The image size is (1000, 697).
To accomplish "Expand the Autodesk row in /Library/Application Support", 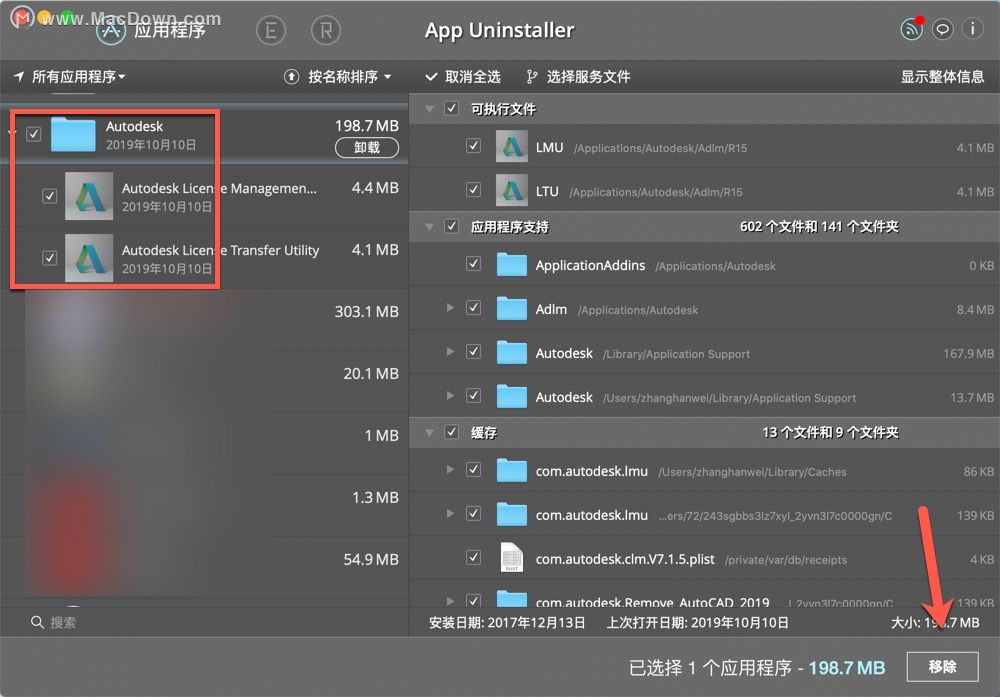I will tap(450, 352).
